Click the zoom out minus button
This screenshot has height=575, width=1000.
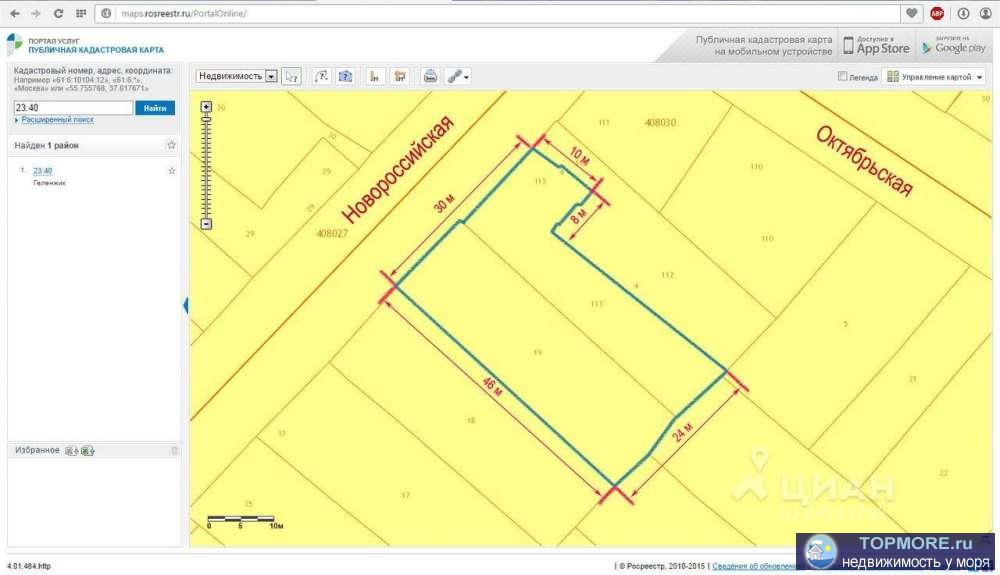tap(207, 224)
